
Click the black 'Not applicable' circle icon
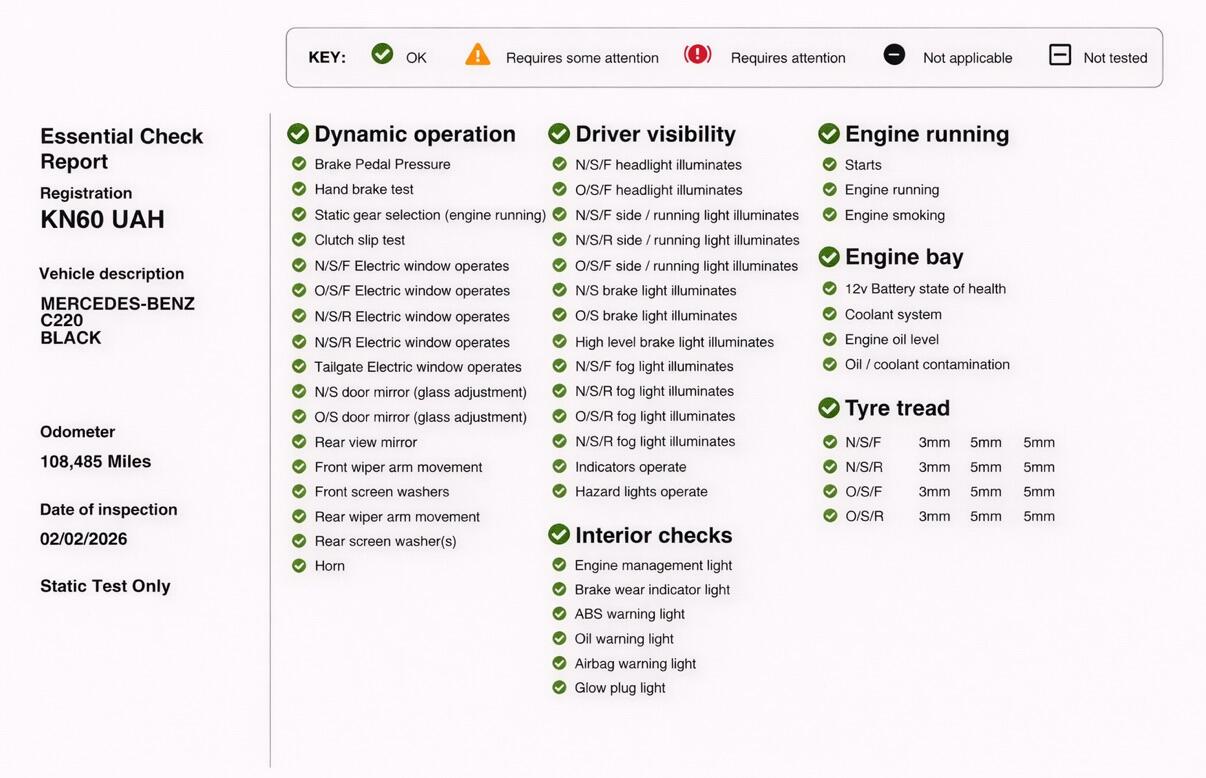[x=894, y=55]
